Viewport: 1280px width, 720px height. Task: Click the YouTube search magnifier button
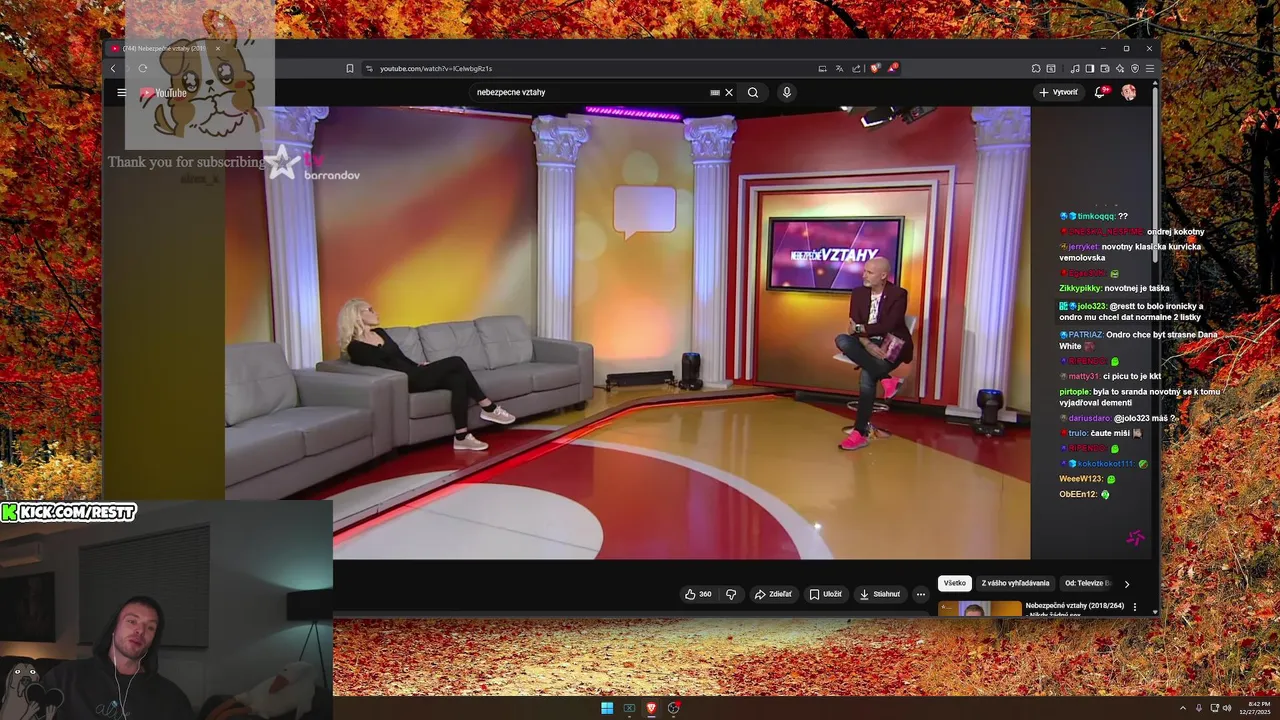(753, 92)
